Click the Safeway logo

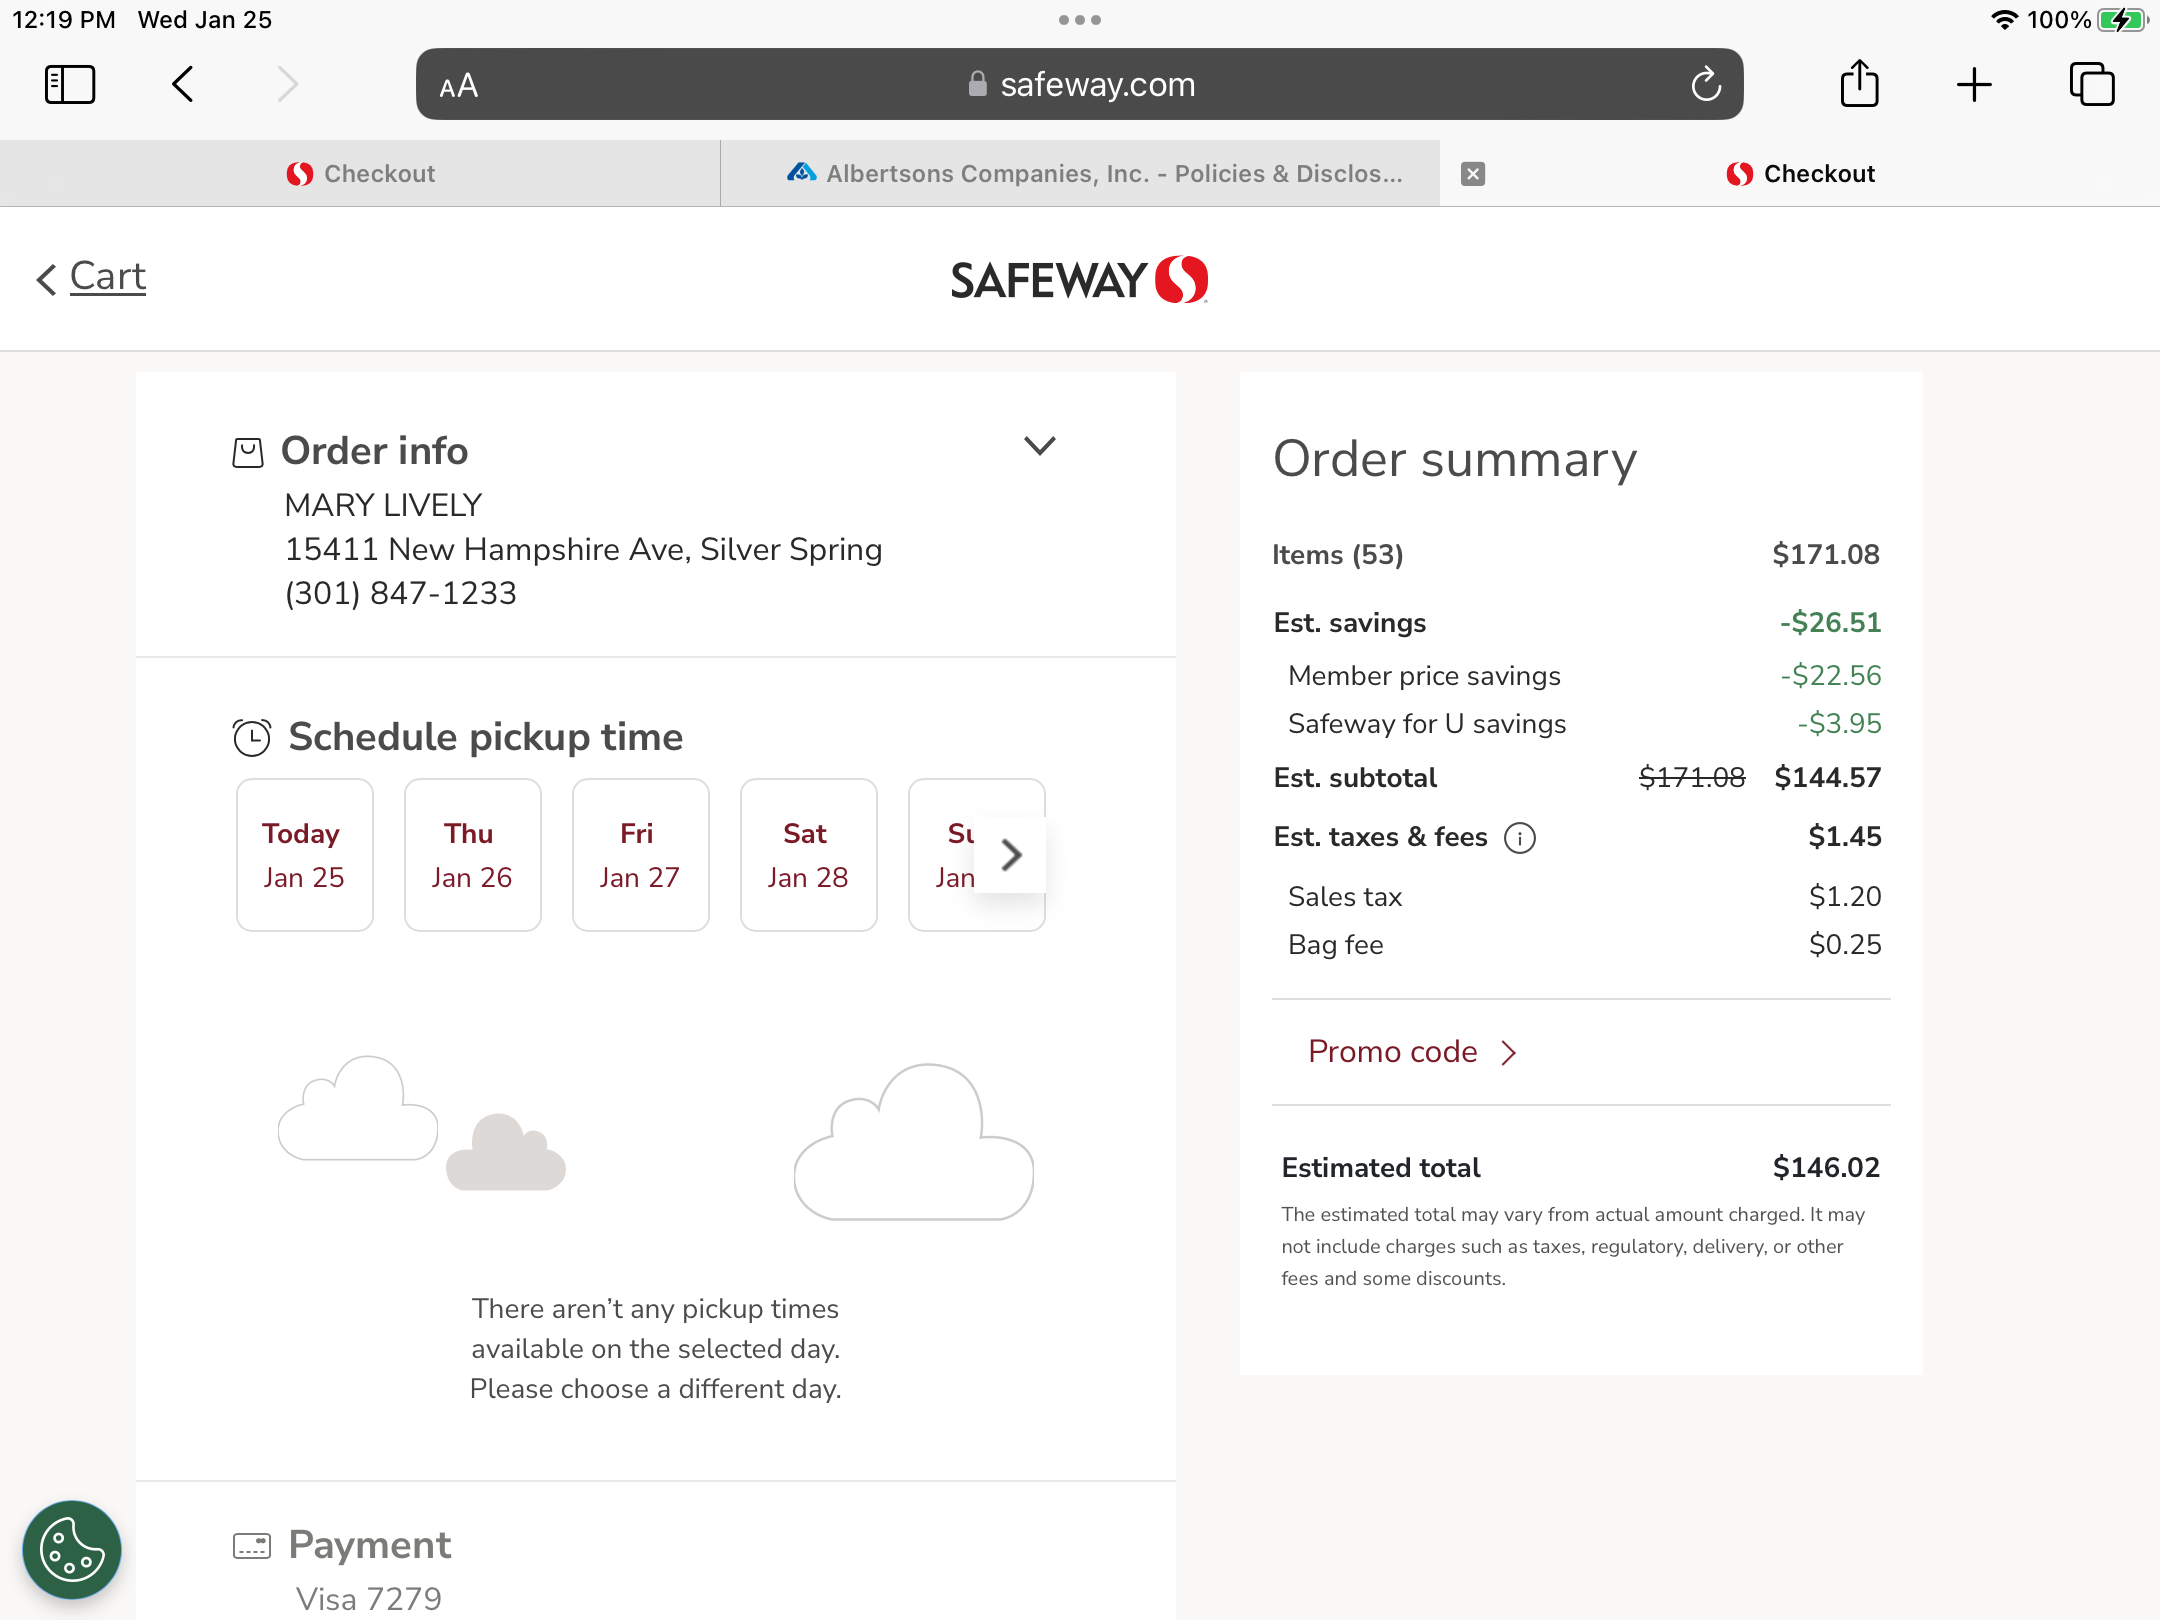pyautogui.click(x=1079, y=280)
